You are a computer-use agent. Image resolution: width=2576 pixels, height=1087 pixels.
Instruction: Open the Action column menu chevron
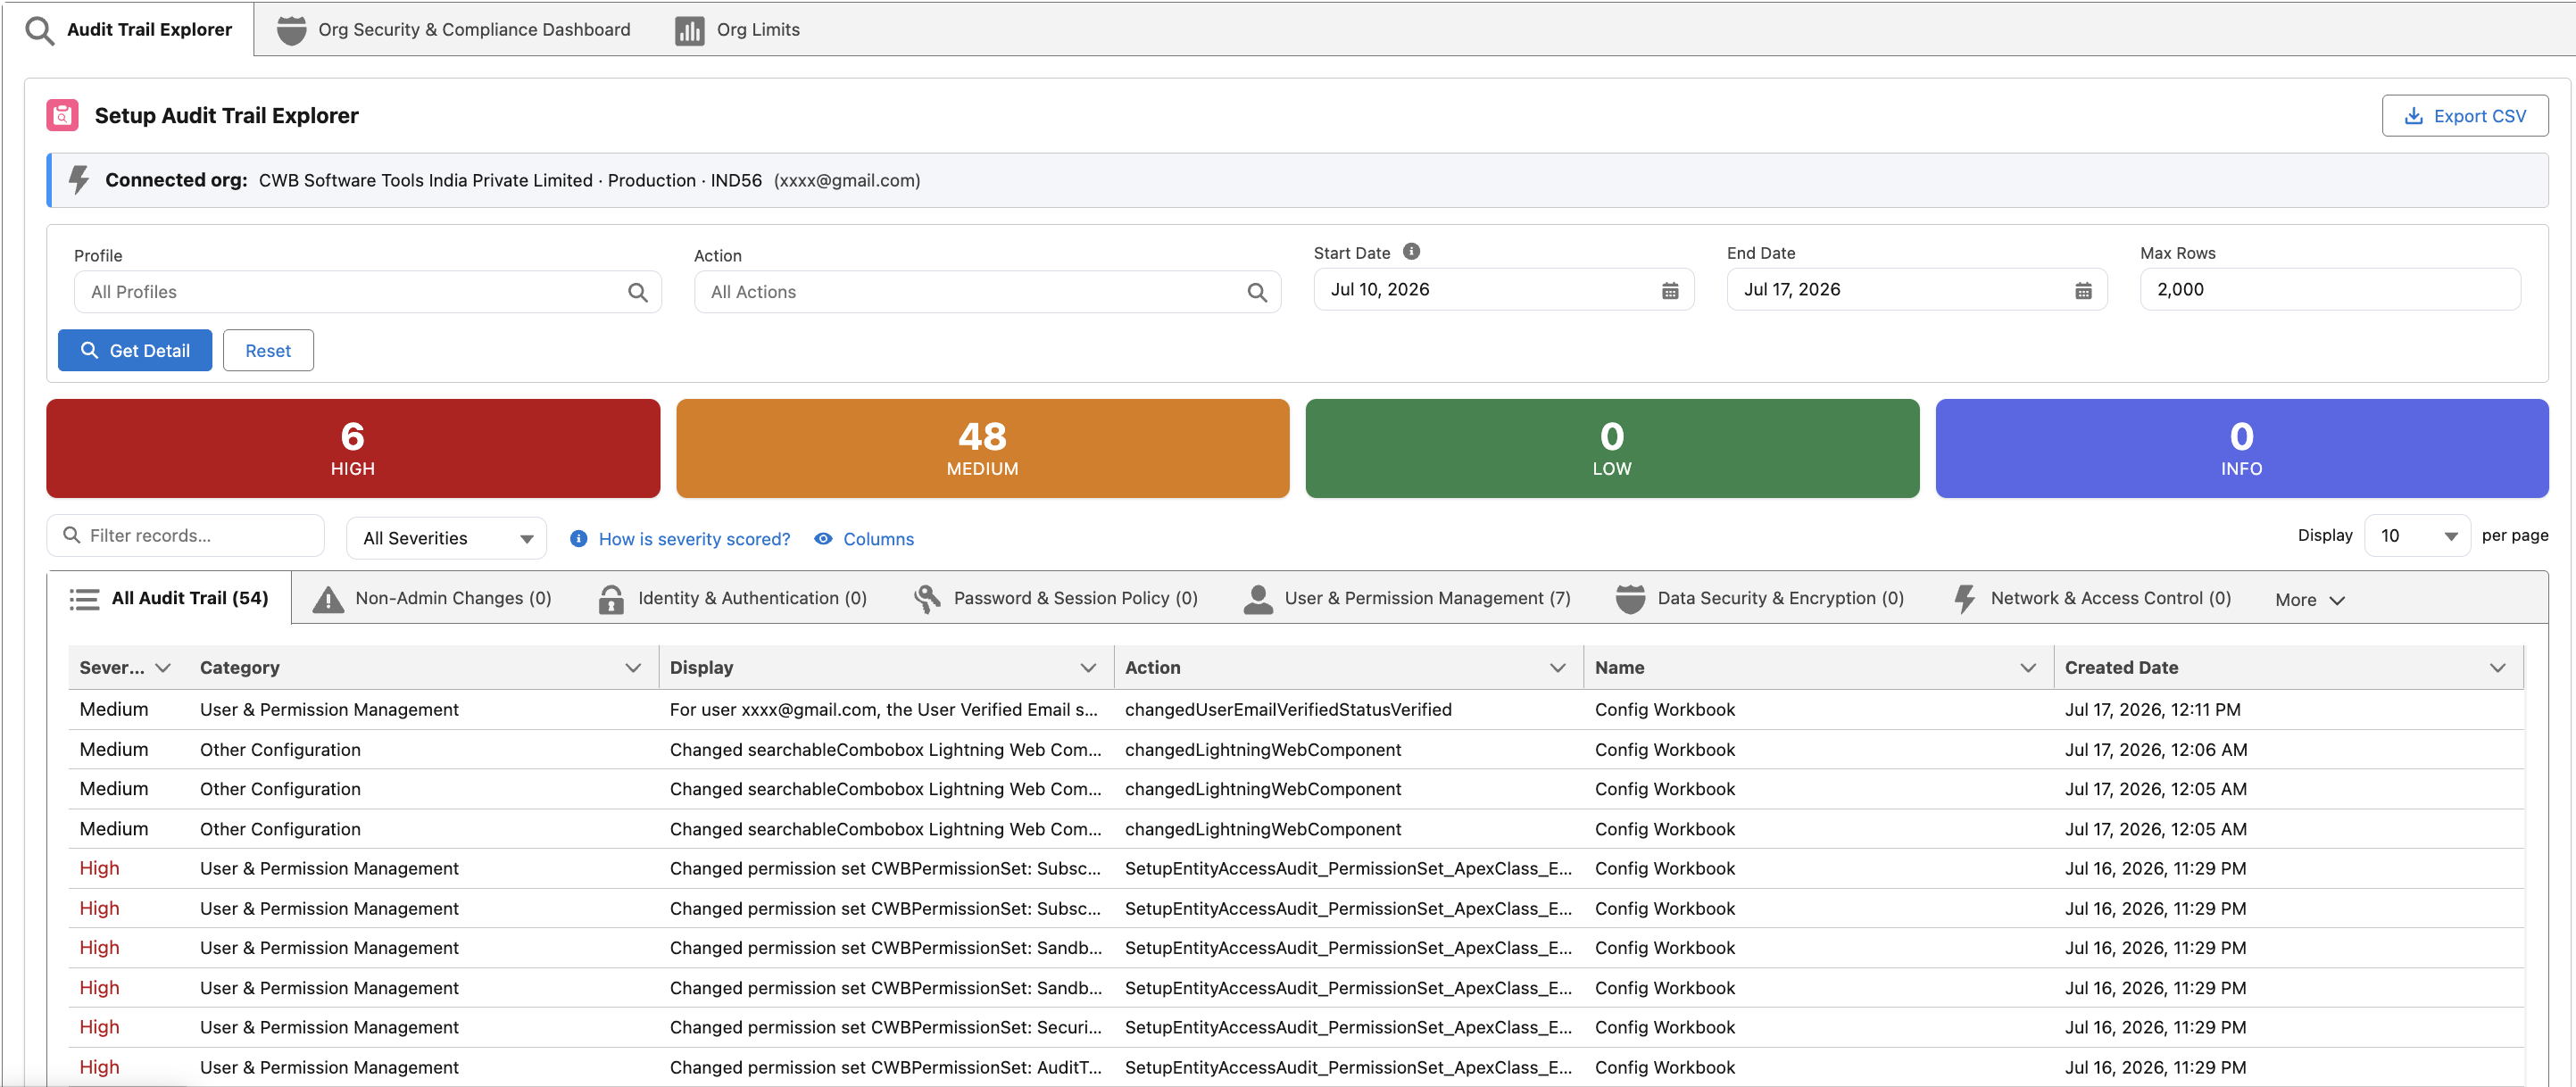1558,667
